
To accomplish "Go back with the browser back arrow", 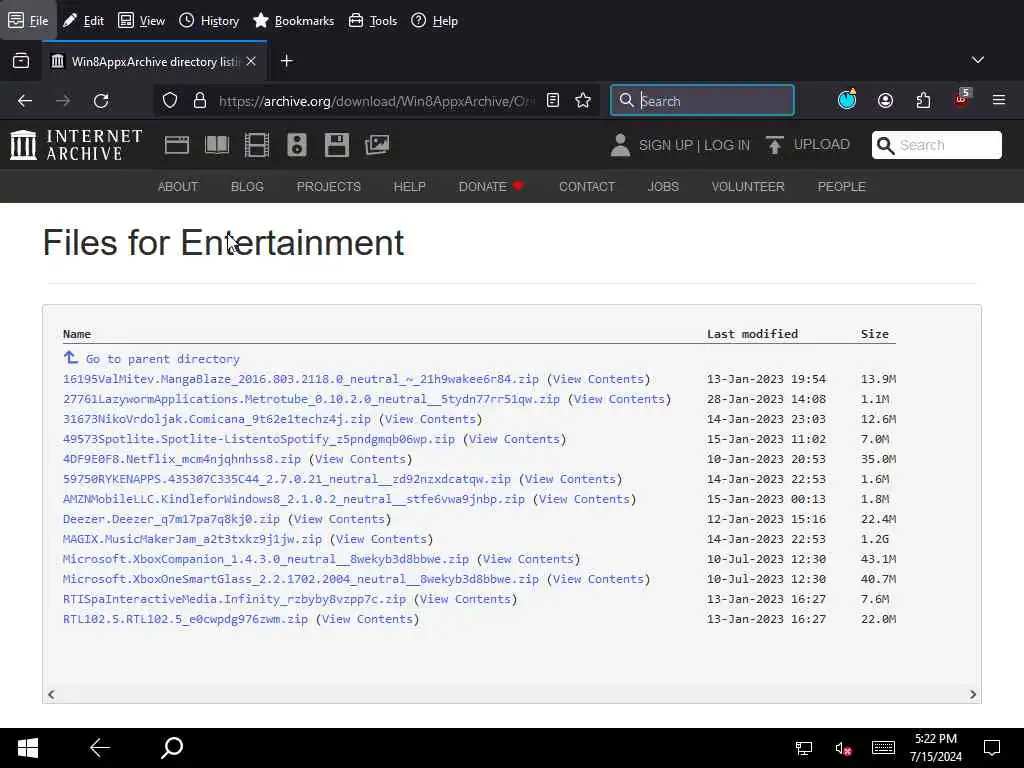I will coord(25,101).
